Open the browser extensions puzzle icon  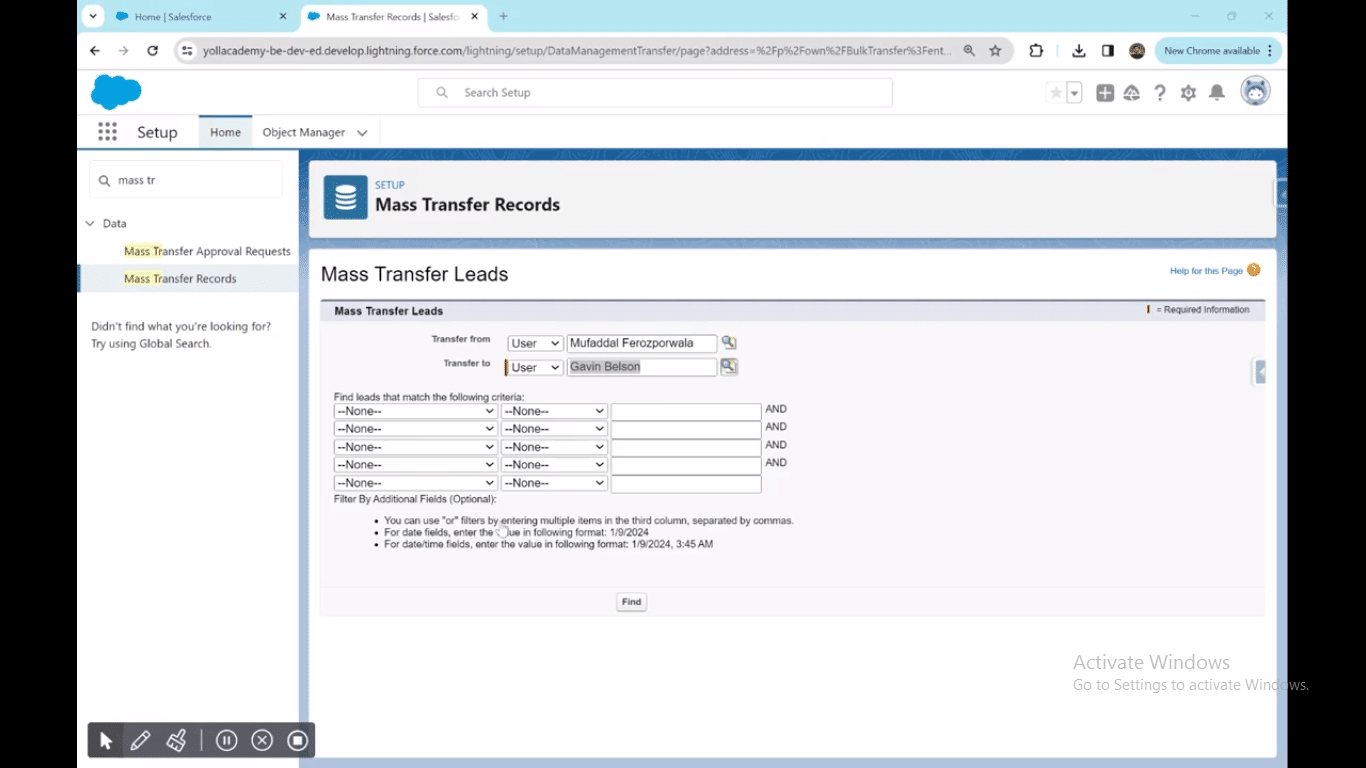coord(1036,50)
